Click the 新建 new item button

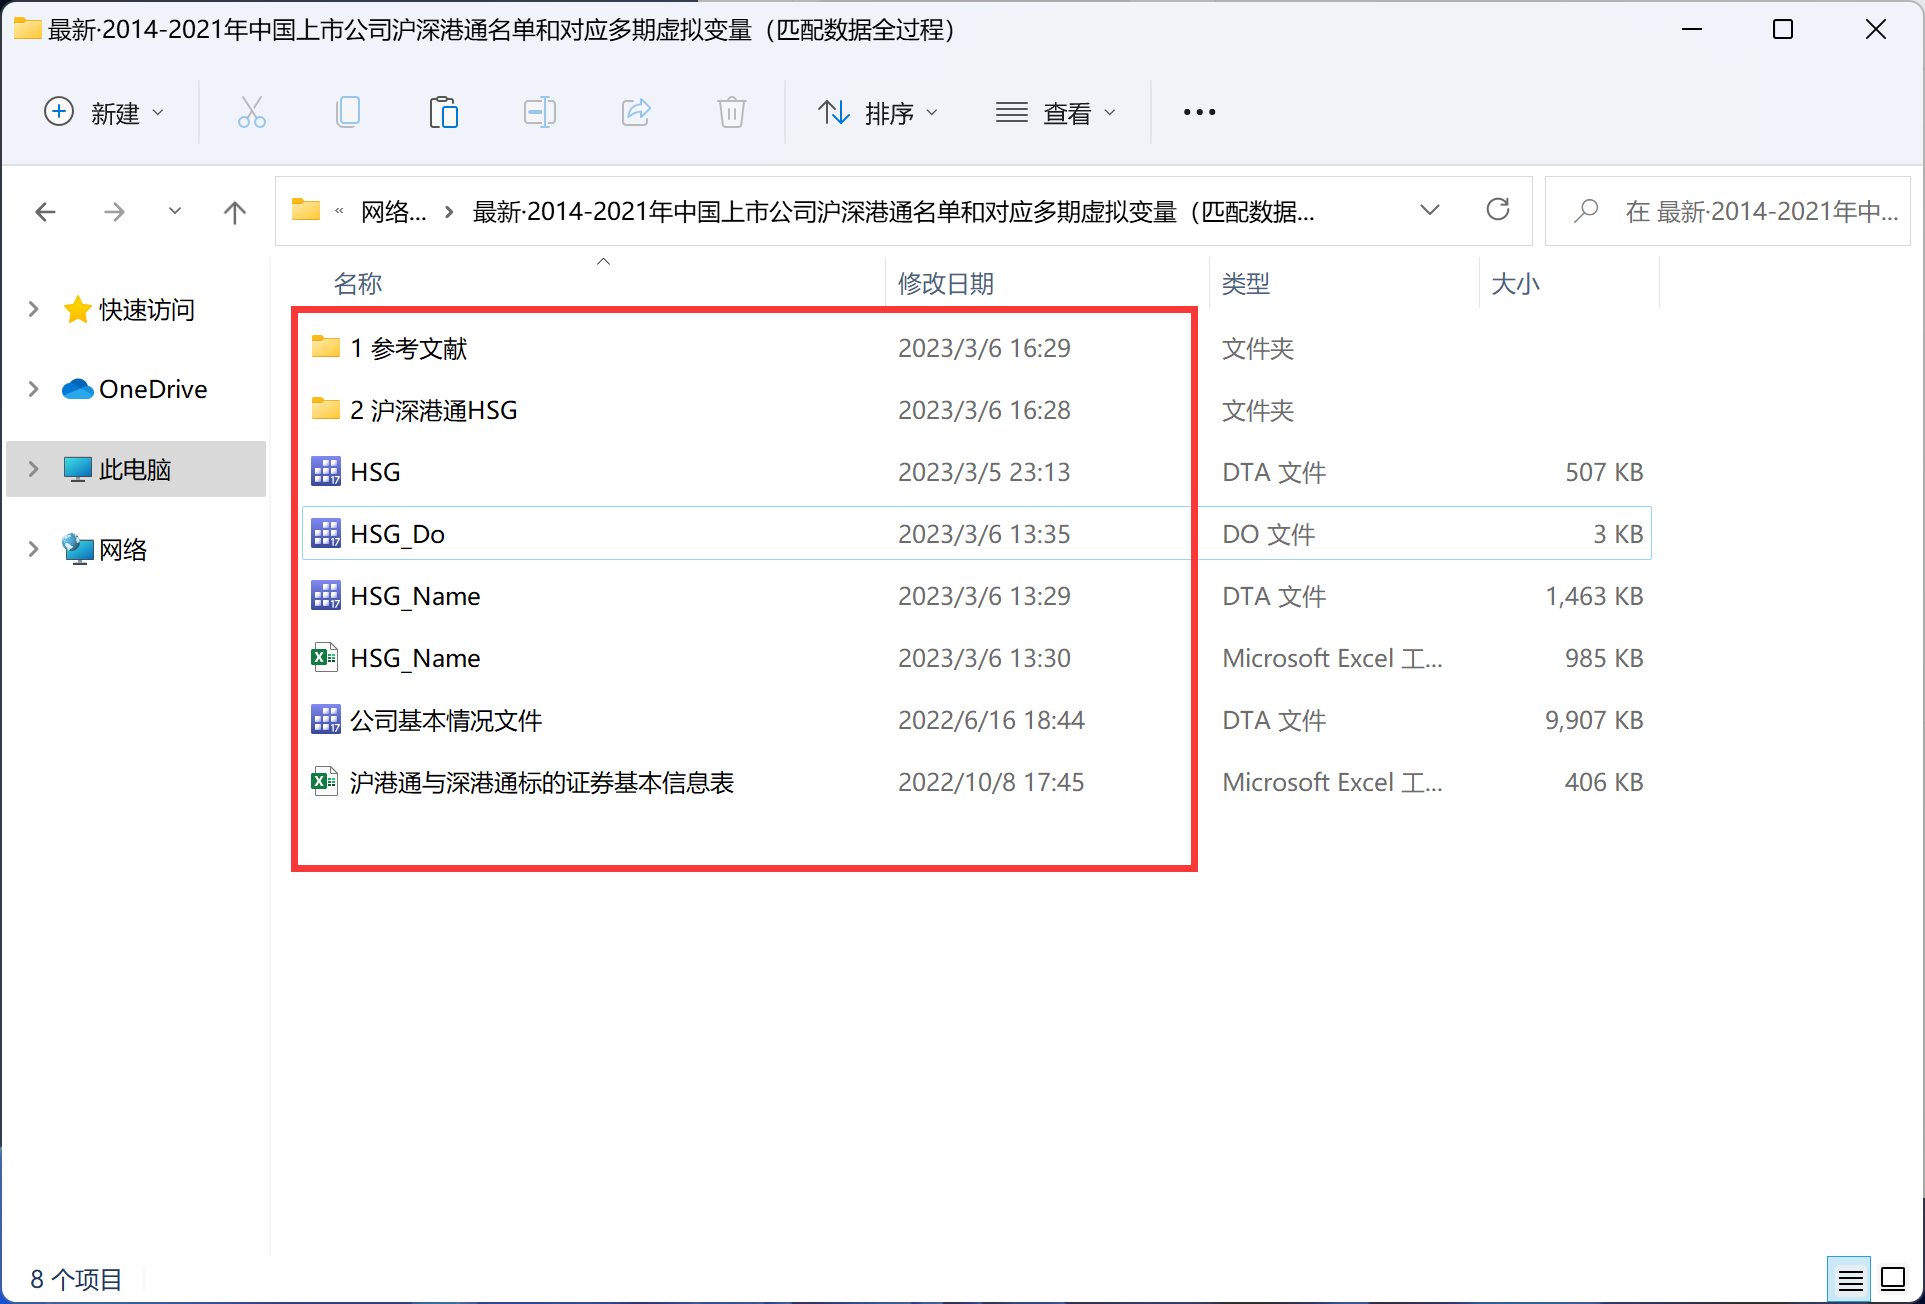(104, 113)
